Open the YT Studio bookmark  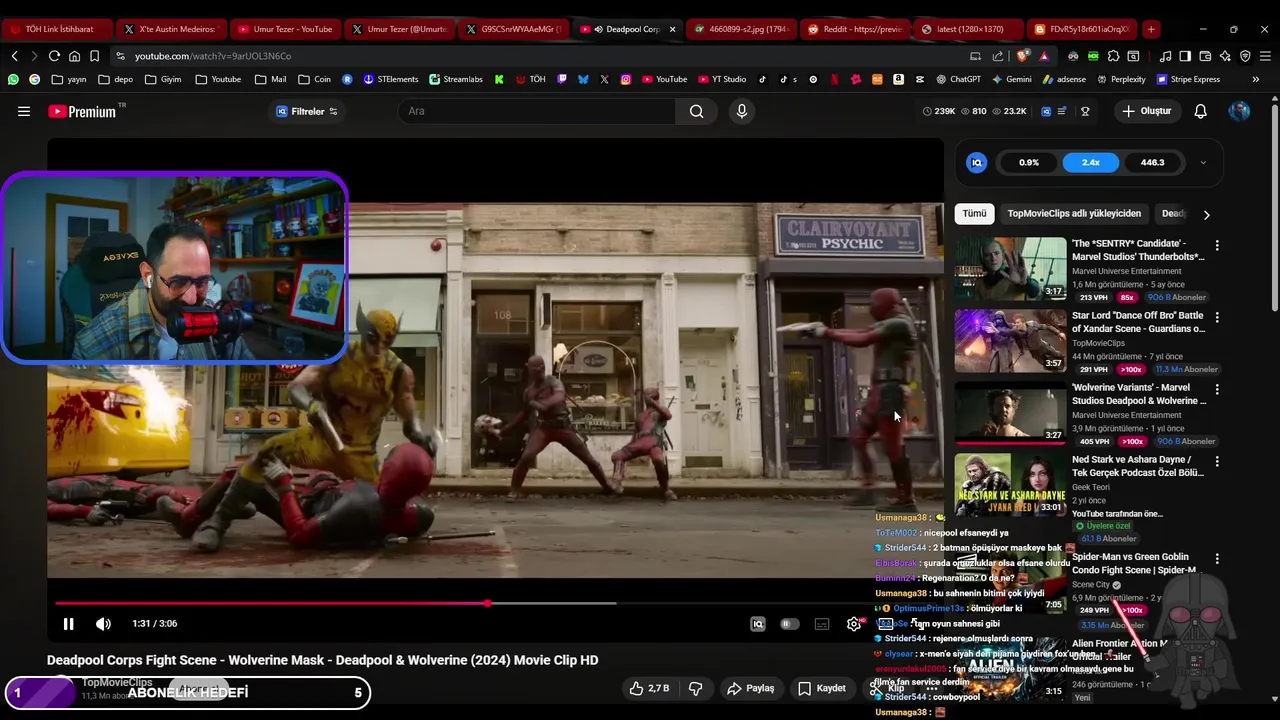click(x=722, y=79)
